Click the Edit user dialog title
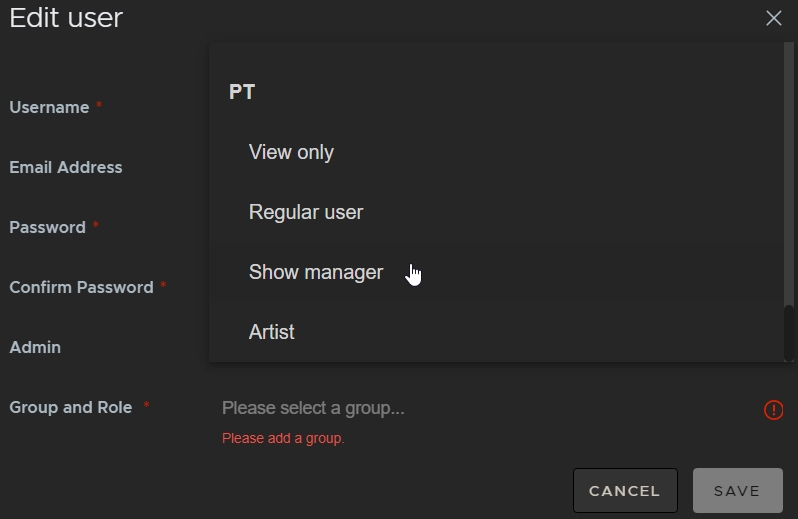This screenshot has width=798, height=519. tap(66, 17)
